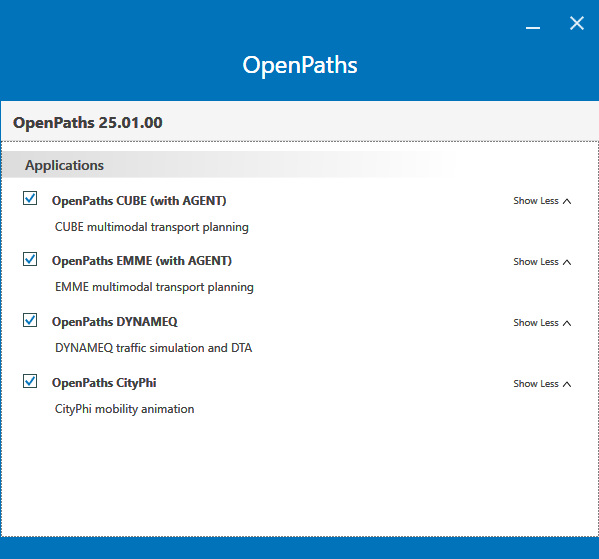This screenshot has width=599, height=559.
Task: Collapse OpenPaths CityPhi details with Show Less
Action: pyautogui.click(x=542, y=384)
